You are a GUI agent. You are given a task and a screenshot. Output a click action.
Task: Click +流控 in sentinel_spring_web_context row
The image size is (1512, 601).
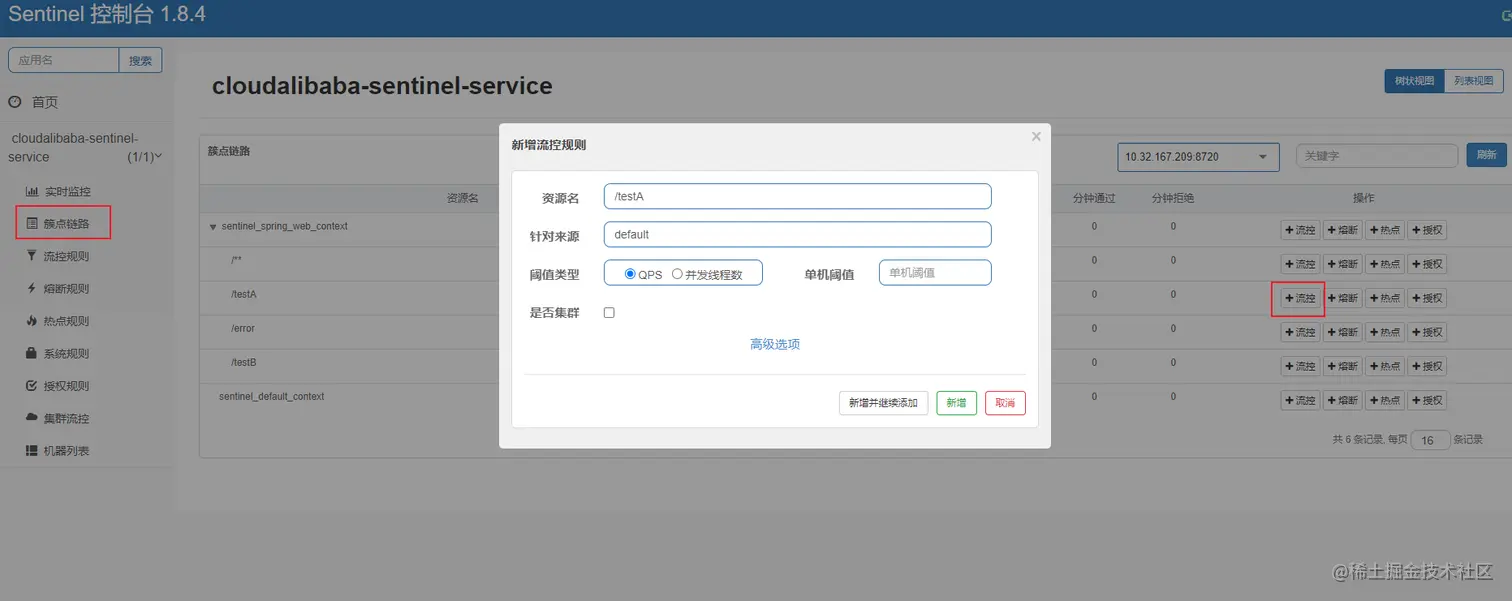(1300, 231)
